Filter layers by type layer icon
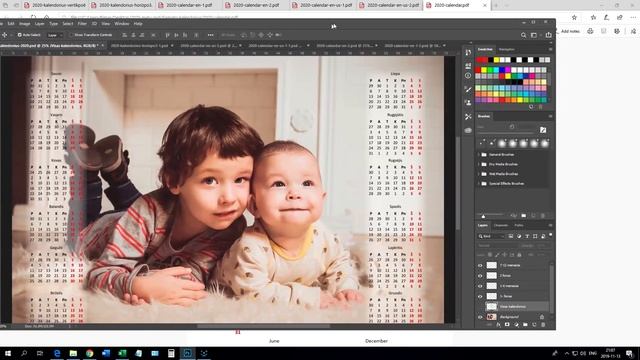The image size is (640, 360). [527, 236]
